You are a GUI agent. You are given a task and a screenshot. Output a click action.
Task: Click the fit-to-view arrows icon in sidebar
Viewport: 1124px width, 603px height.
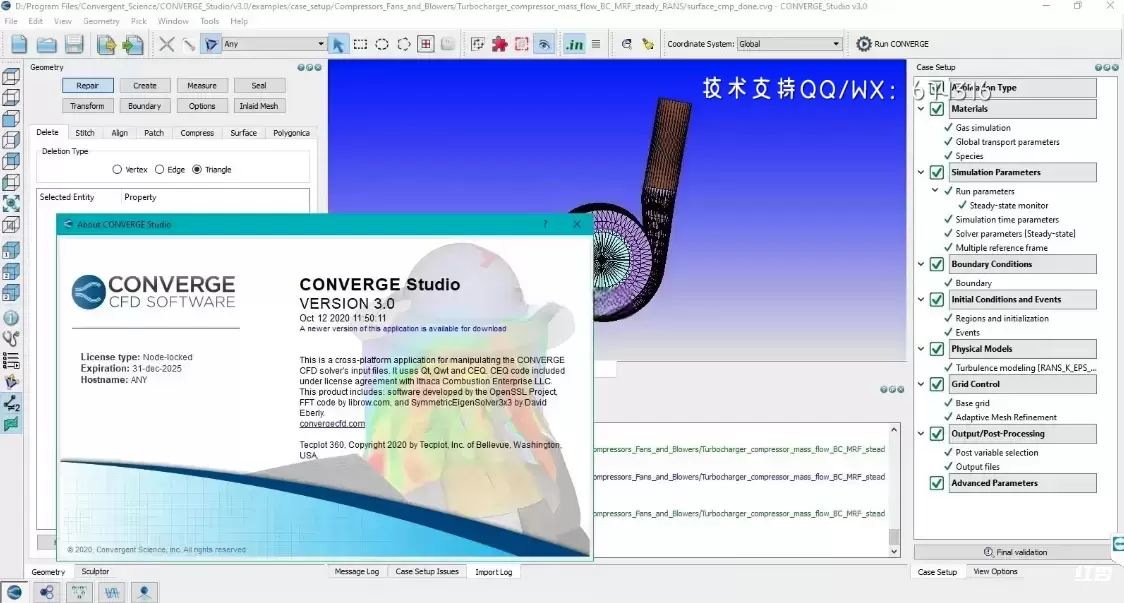click(11, 203)
